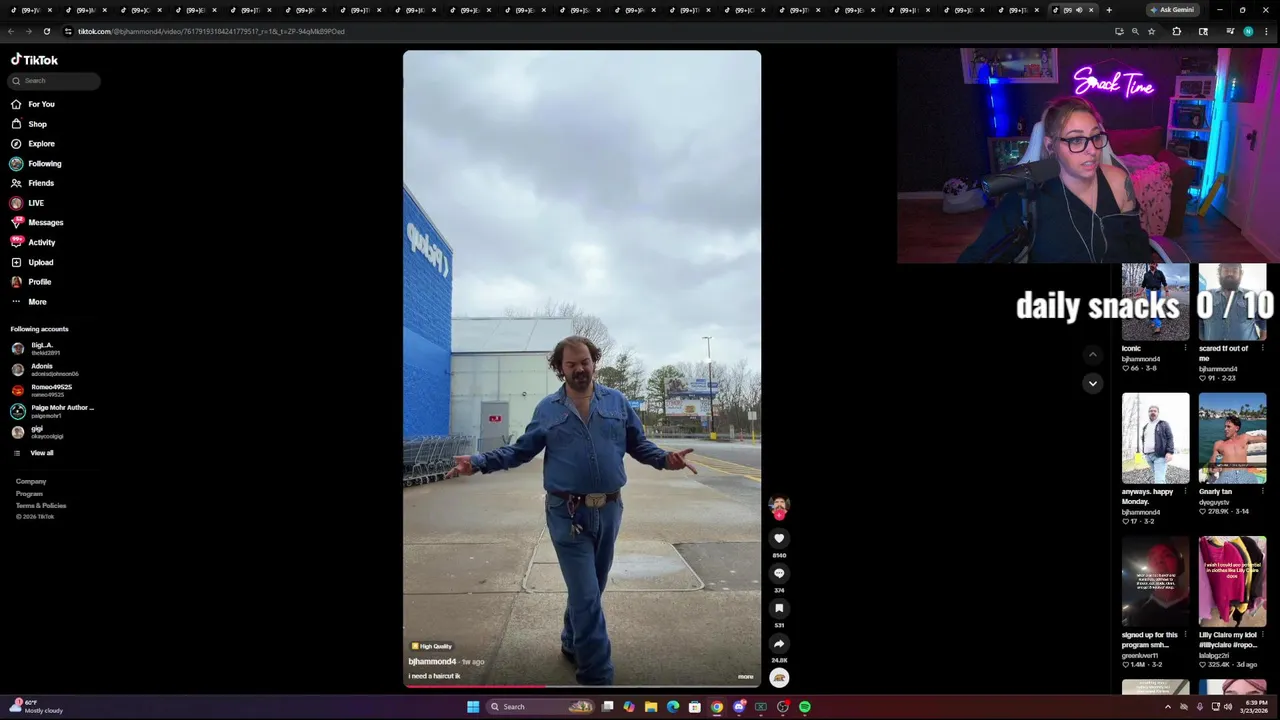Open bjhammond4 username on video

click(432, 662)
